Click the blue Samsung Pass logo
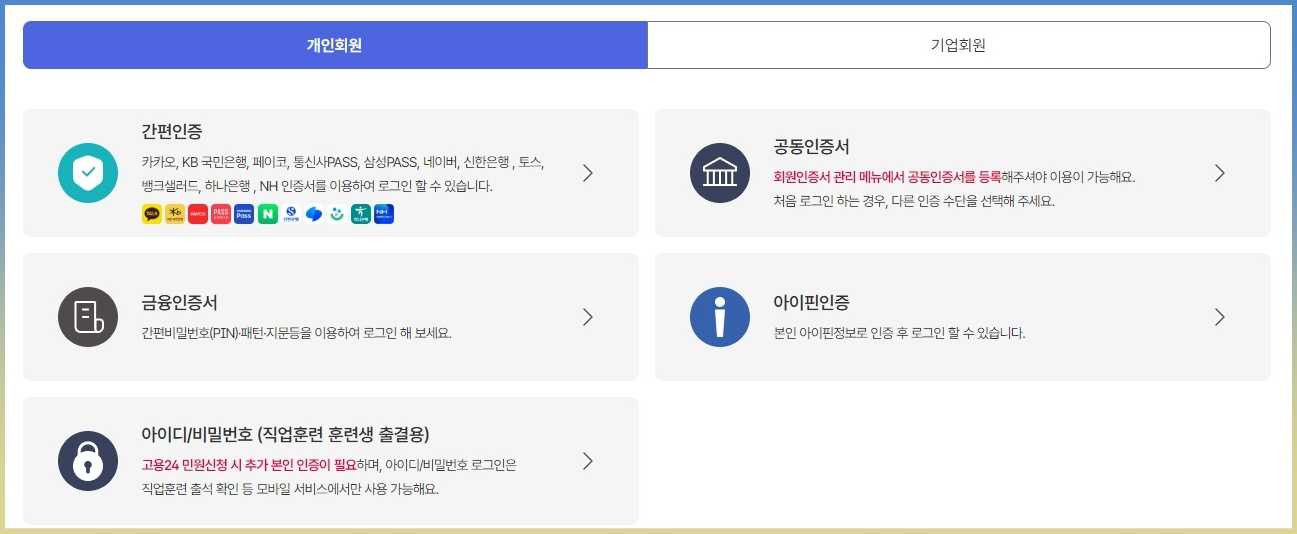Screen dimensions: 1297x534 tap(244, 214)
